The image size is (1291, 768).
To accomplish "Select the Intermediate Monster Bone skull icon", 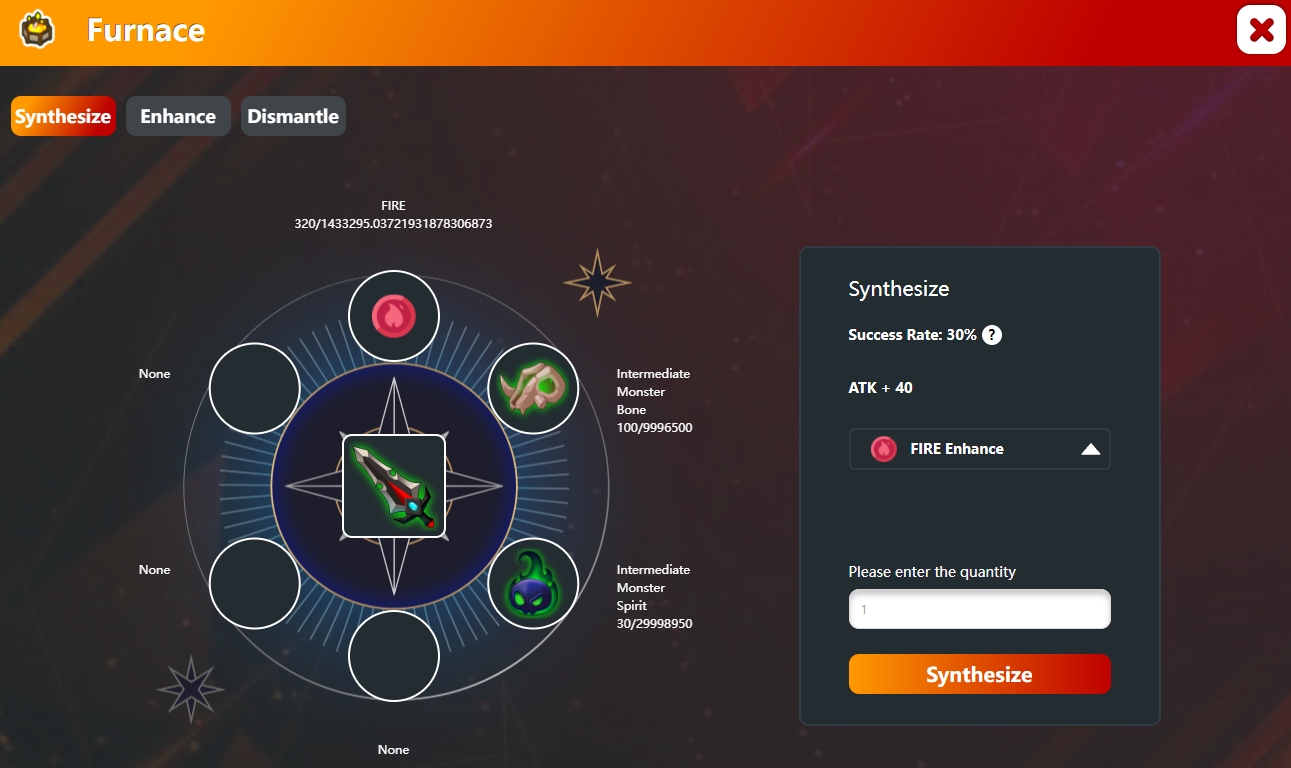I will (533, 388).
